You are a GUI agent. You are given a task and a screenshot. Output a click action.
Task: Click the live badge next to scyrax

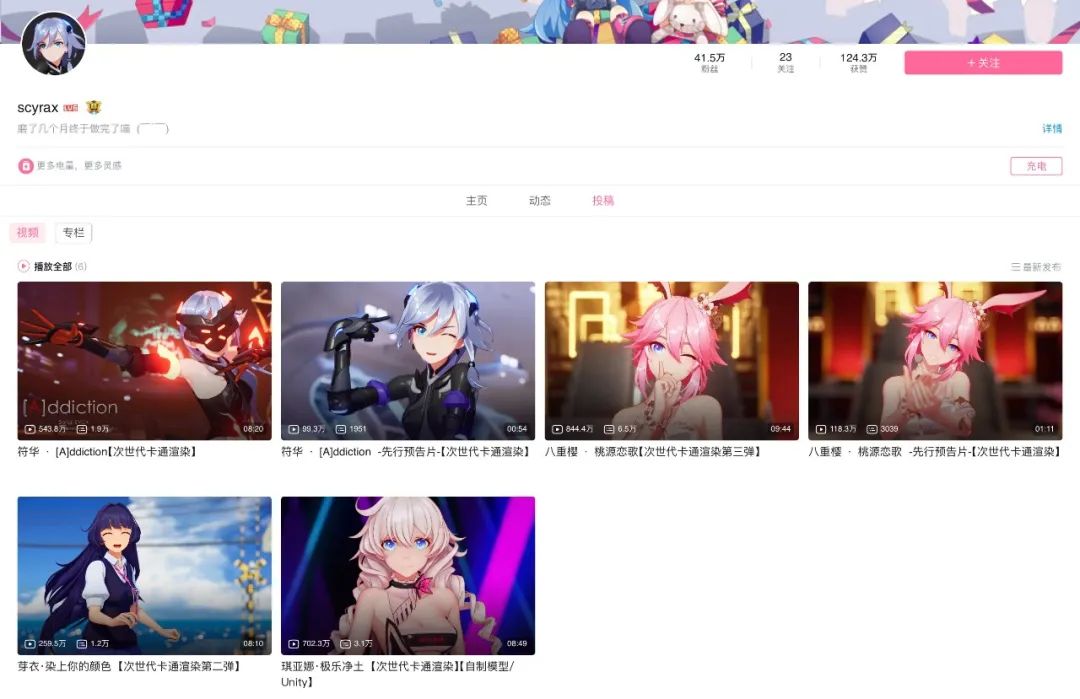coord(71,107)
